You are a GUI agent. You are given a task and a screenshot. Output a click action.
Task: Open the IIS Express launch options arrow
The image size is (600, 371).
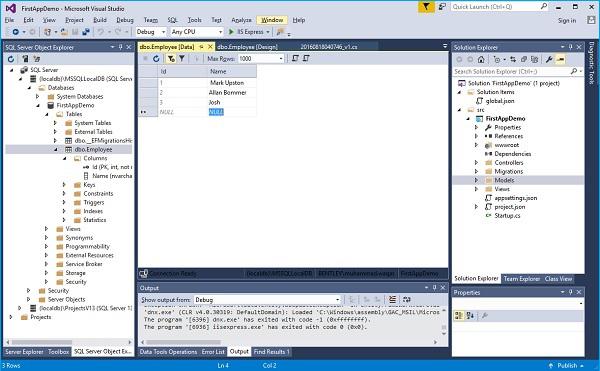tap(268, 32)
